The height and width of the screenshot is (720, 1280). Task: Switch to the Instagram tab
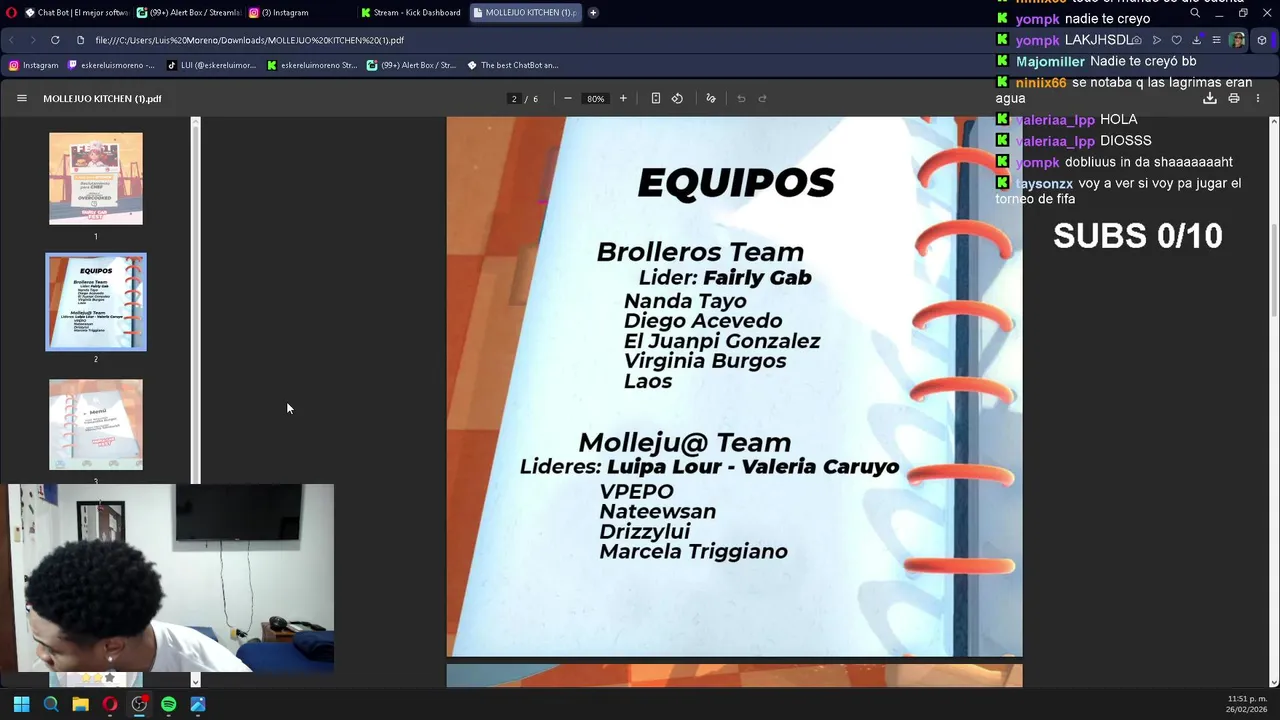[x=299, y=12]
